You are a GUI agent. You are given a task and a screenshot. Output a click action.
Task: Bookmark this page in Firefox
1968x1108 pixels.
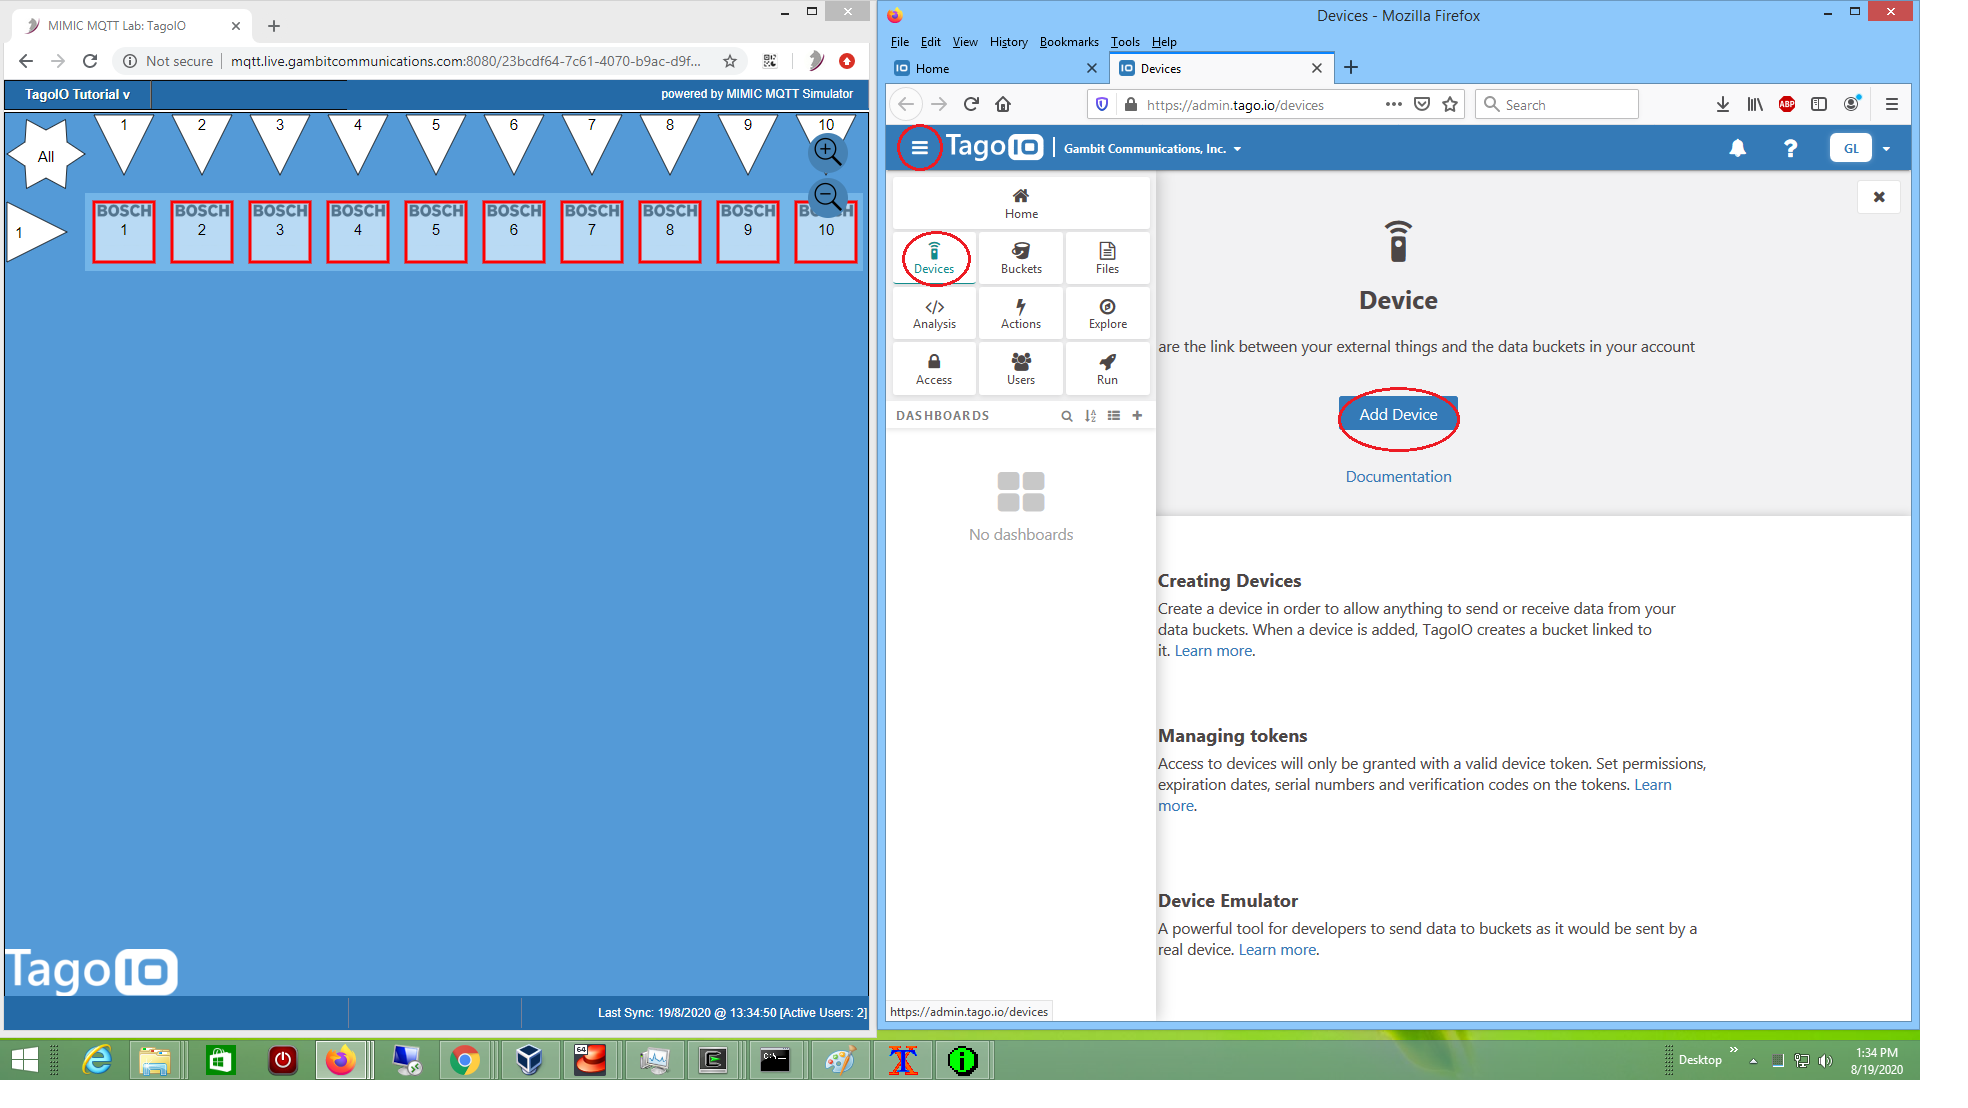(1450, 104)
